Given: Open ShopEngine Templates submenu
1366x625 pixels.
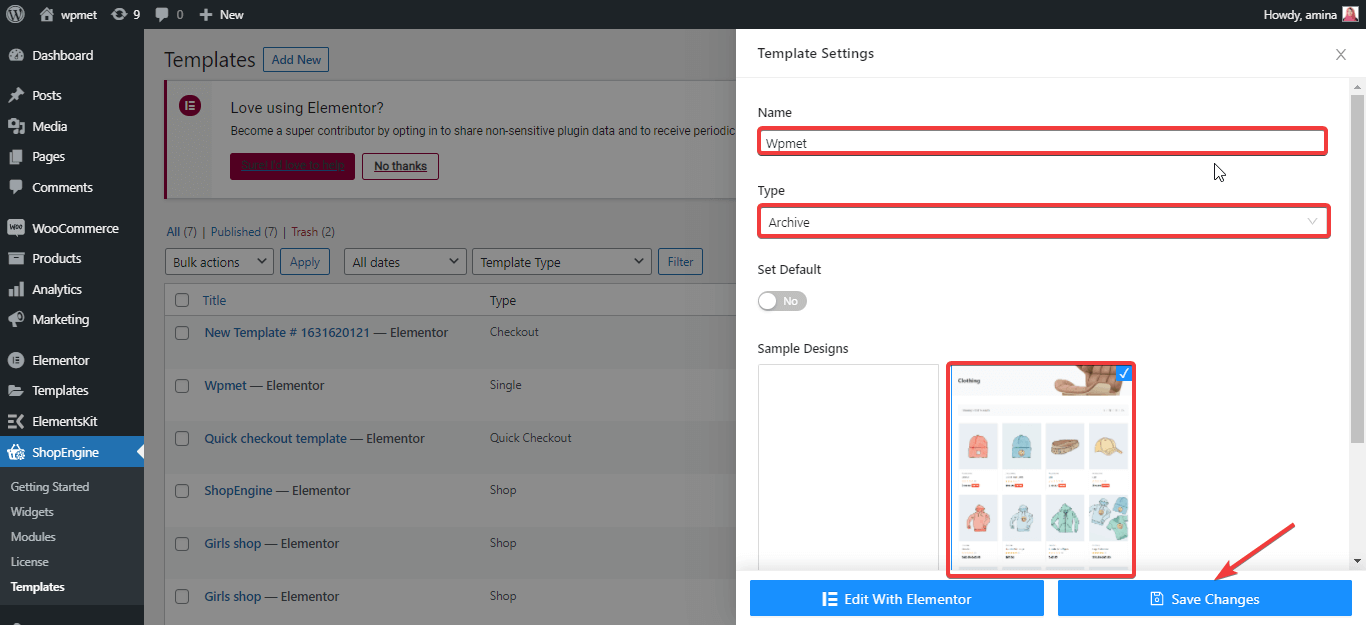Looking at the screenshot, I should coord(38,586).
